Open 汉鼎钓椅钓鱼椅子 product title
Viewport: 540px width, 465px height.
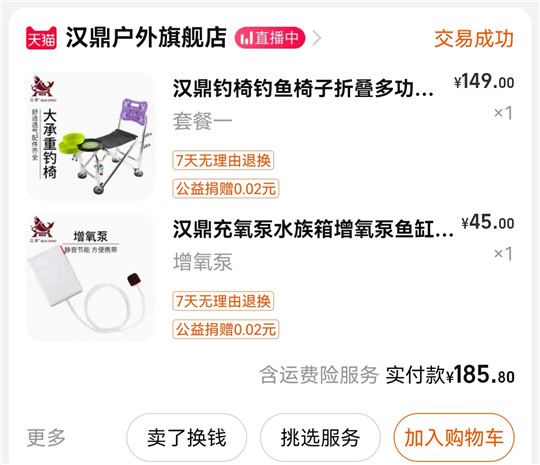303,89
